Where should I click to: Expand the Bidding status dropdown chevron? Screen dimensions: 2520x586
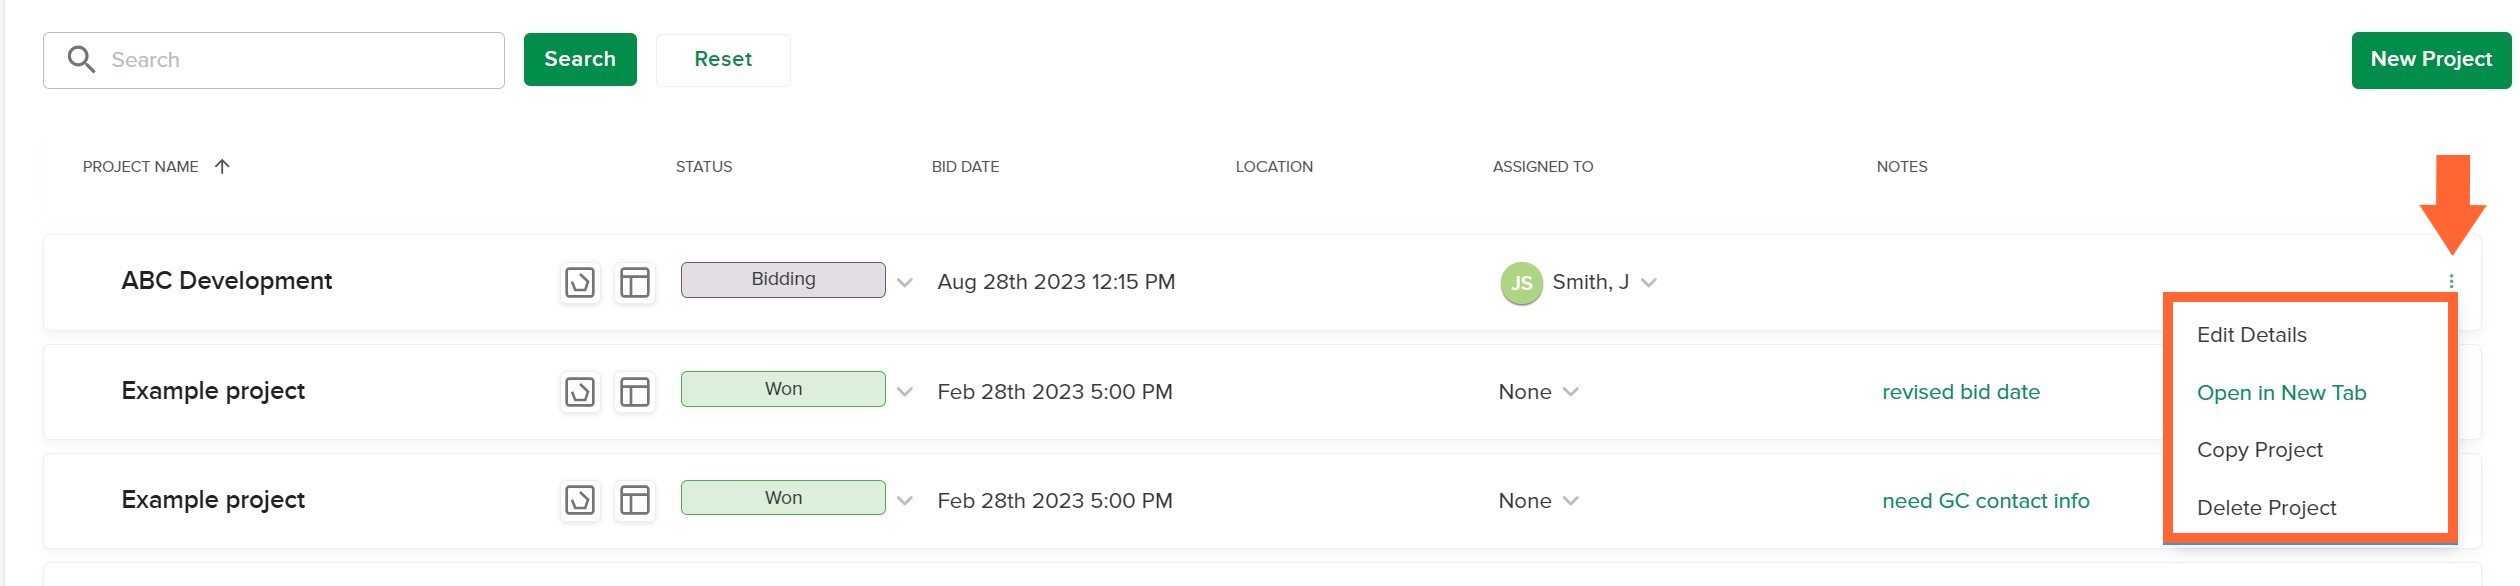(905, 283)
